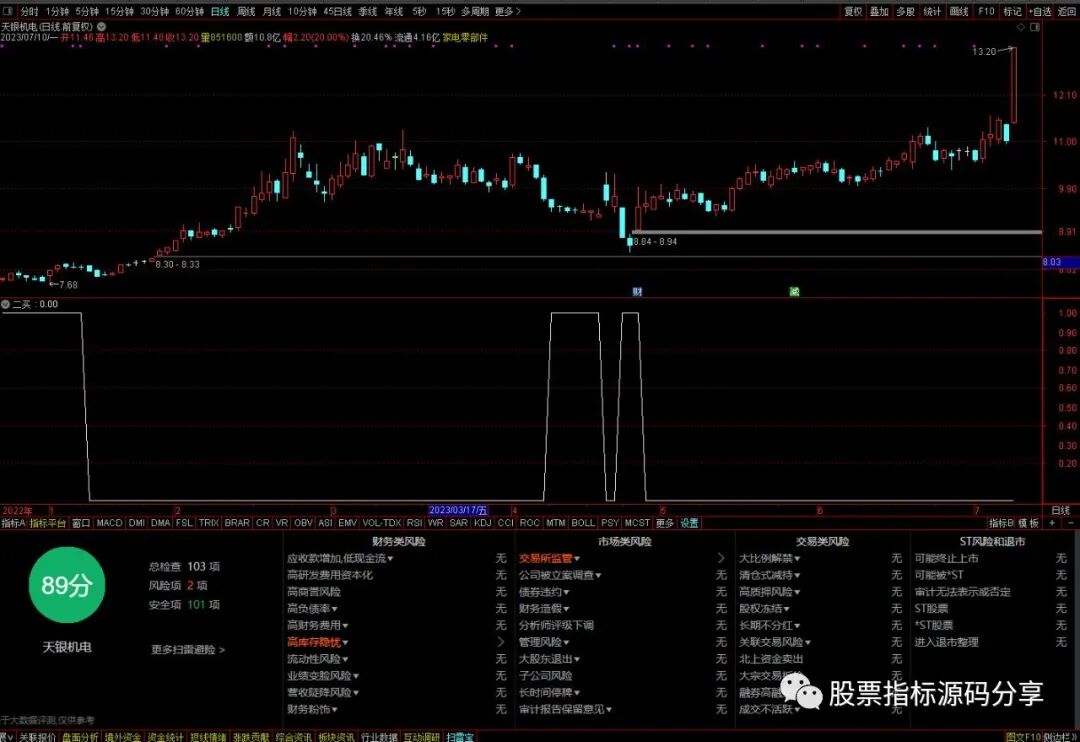Open the 多周期 multi-period view
1080x742 pixels.
point(475,11)
